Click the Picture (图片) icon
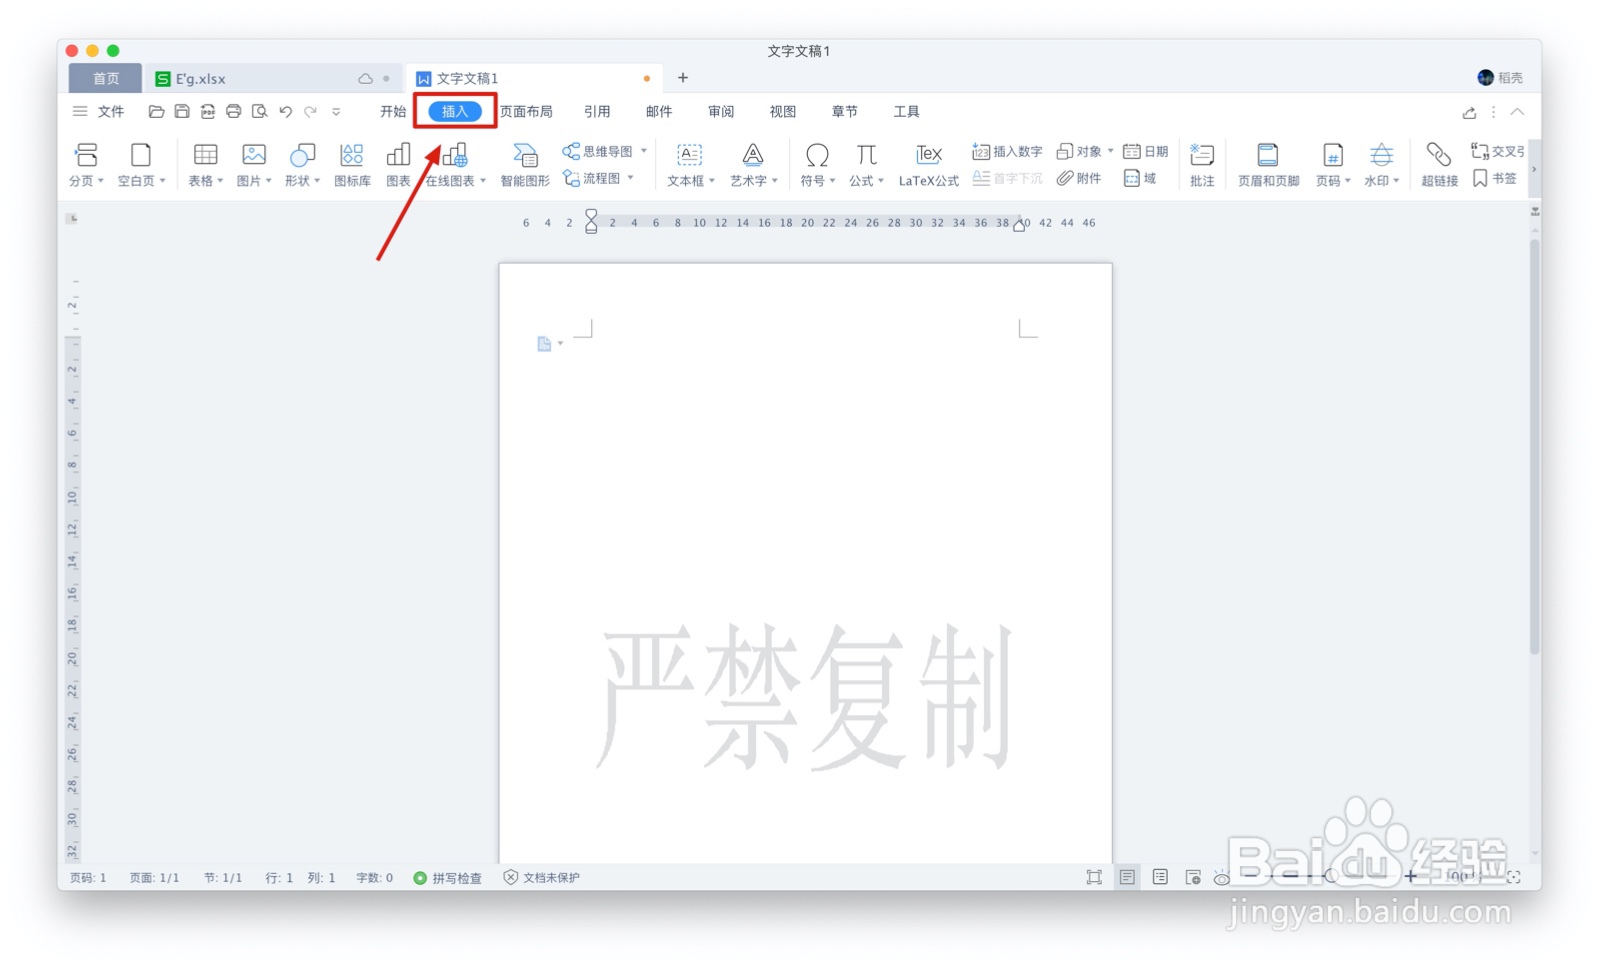This screenshot has height=967, width=1599. pos(254,155)
